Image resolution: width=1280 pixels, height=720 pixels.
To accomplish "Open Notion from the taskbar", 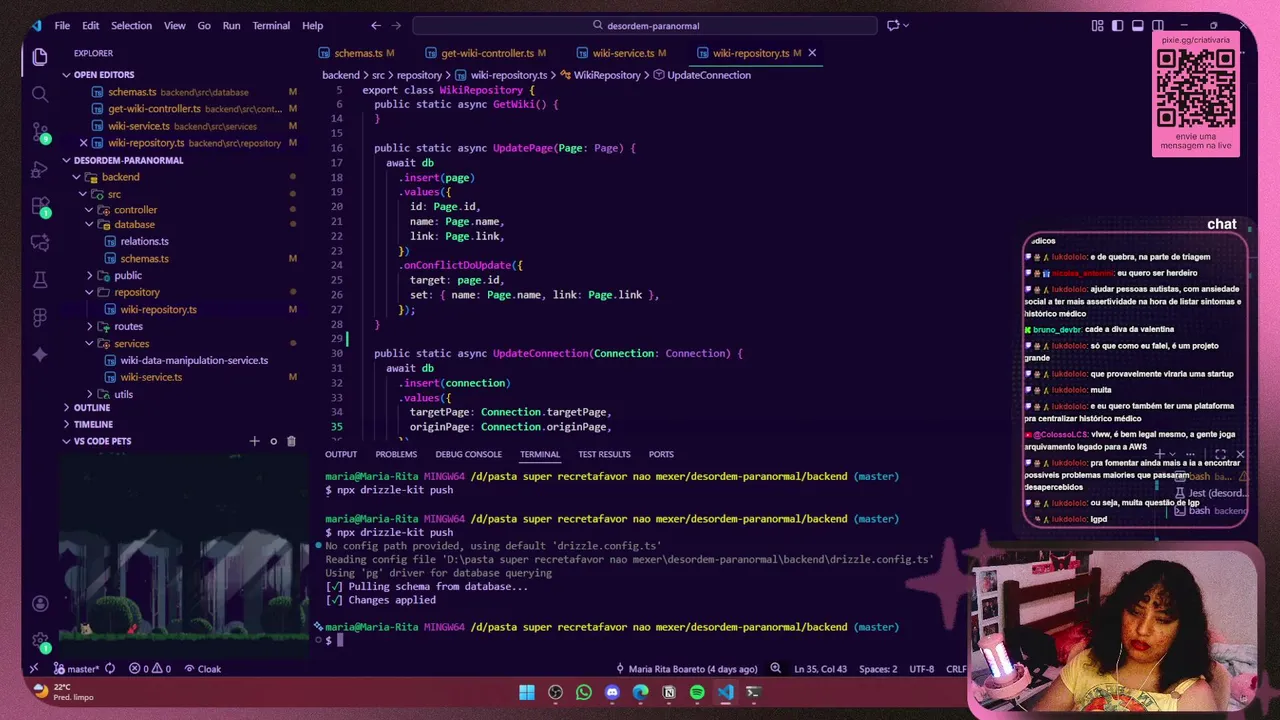I will (669, 692).
